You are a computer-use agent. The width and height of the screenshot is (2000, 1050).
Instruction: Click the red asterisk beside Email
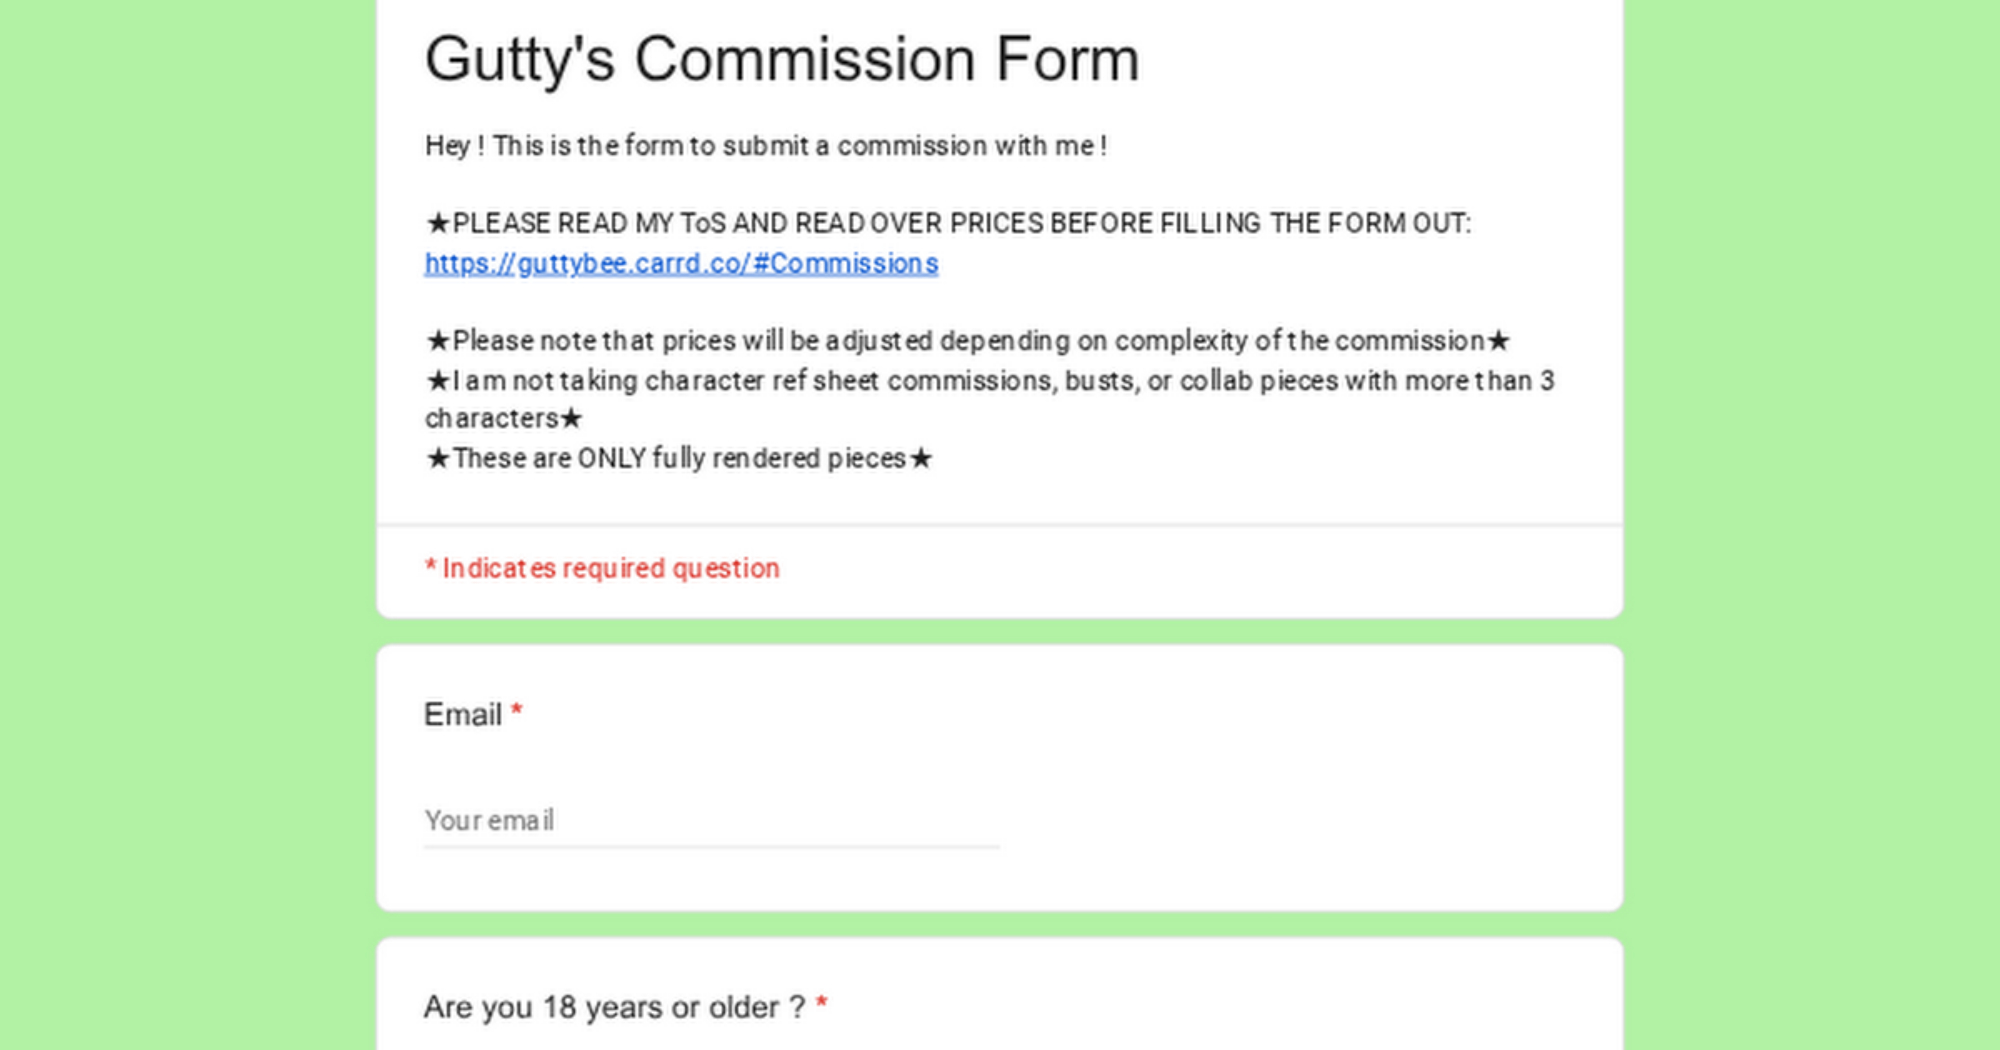click(x=517, y=712)
